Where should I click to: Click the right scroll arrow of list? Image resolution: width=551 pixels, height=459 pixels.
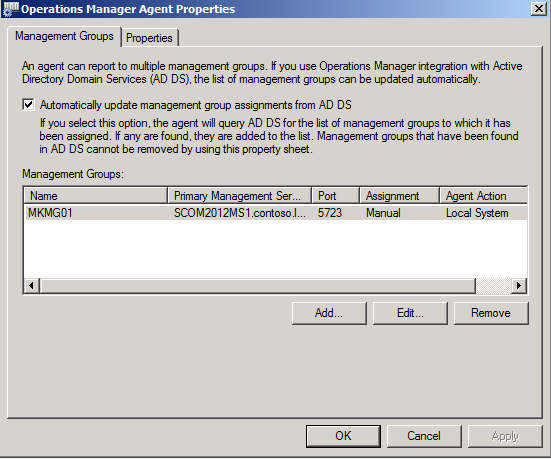pyautogui.click(x=519, y=285)
